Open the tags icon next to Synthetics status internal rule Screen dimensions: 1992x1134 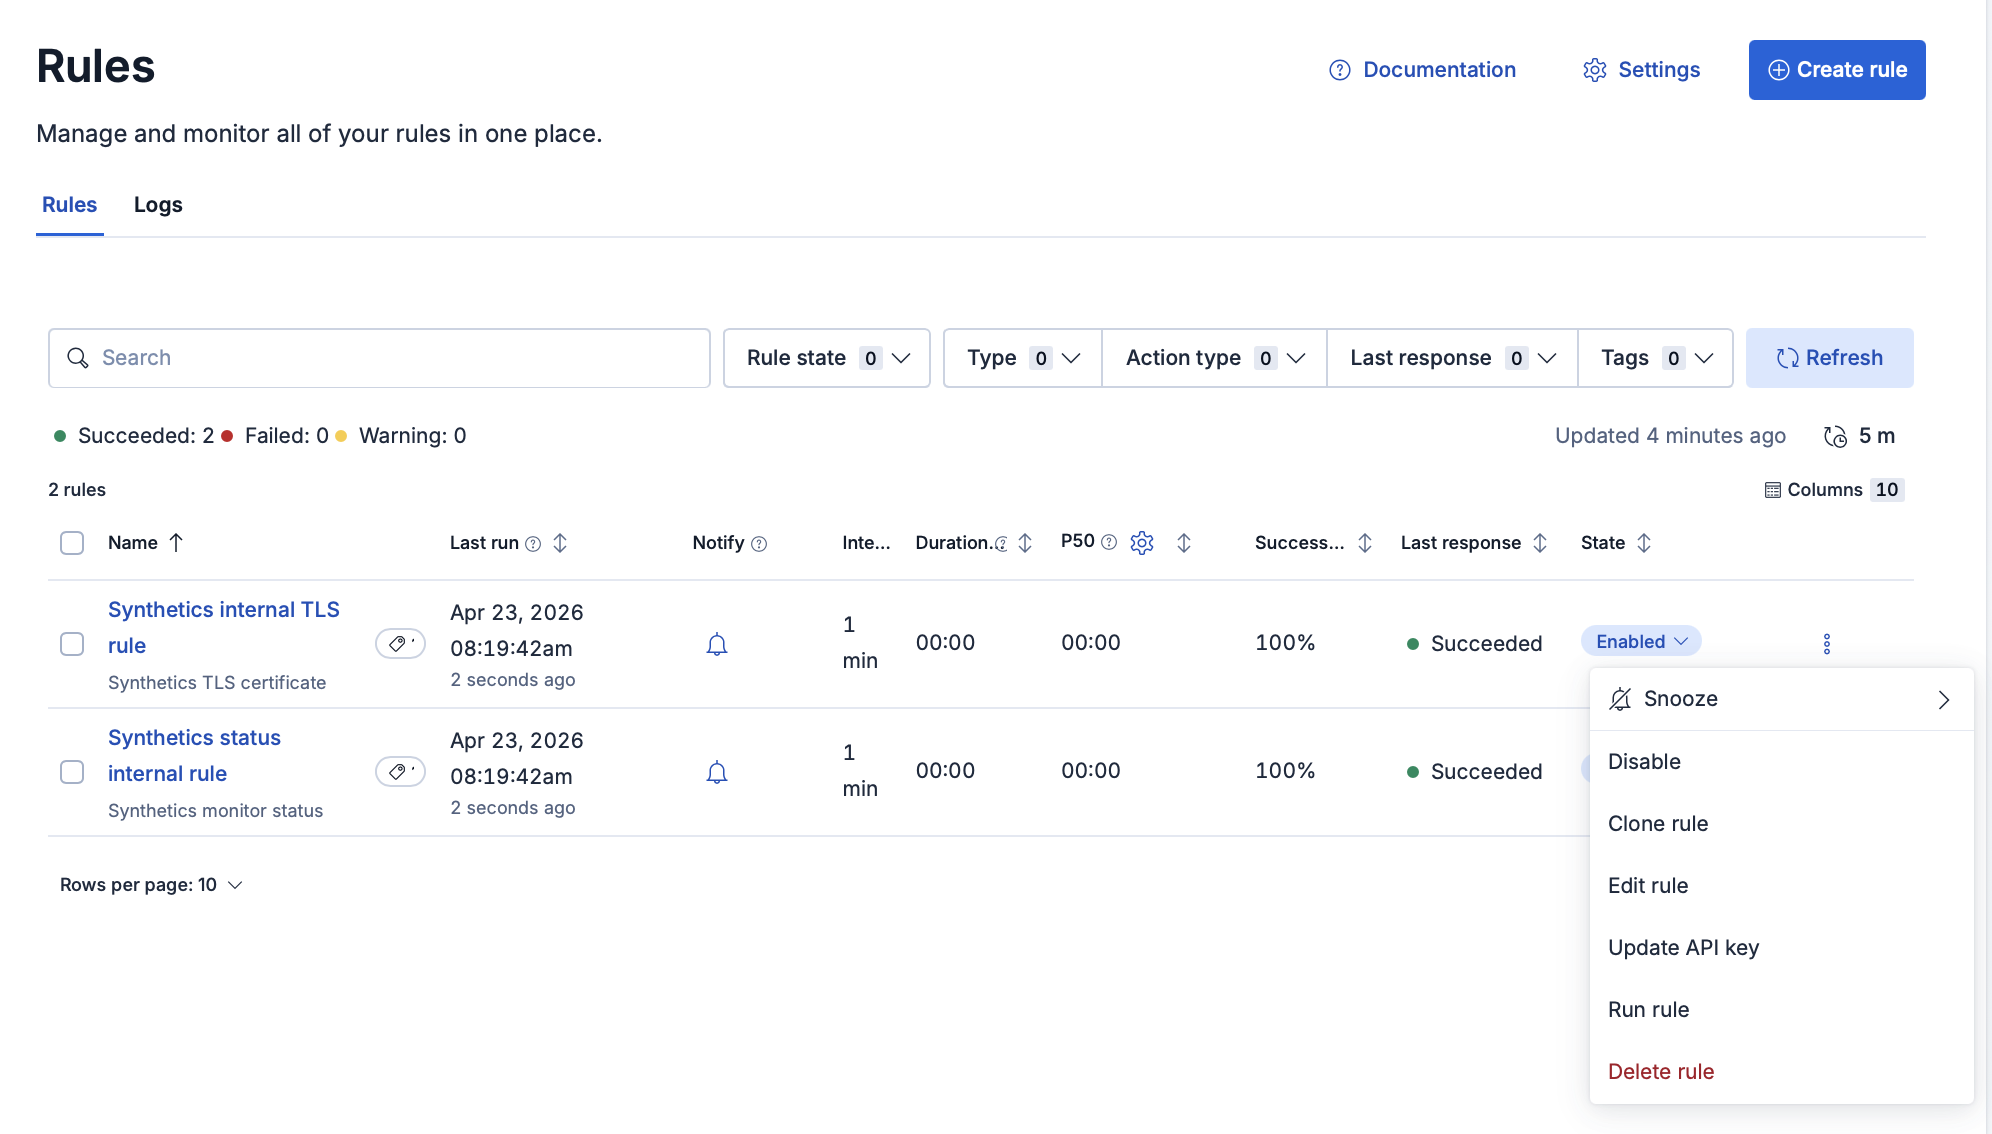click(400, 771)
